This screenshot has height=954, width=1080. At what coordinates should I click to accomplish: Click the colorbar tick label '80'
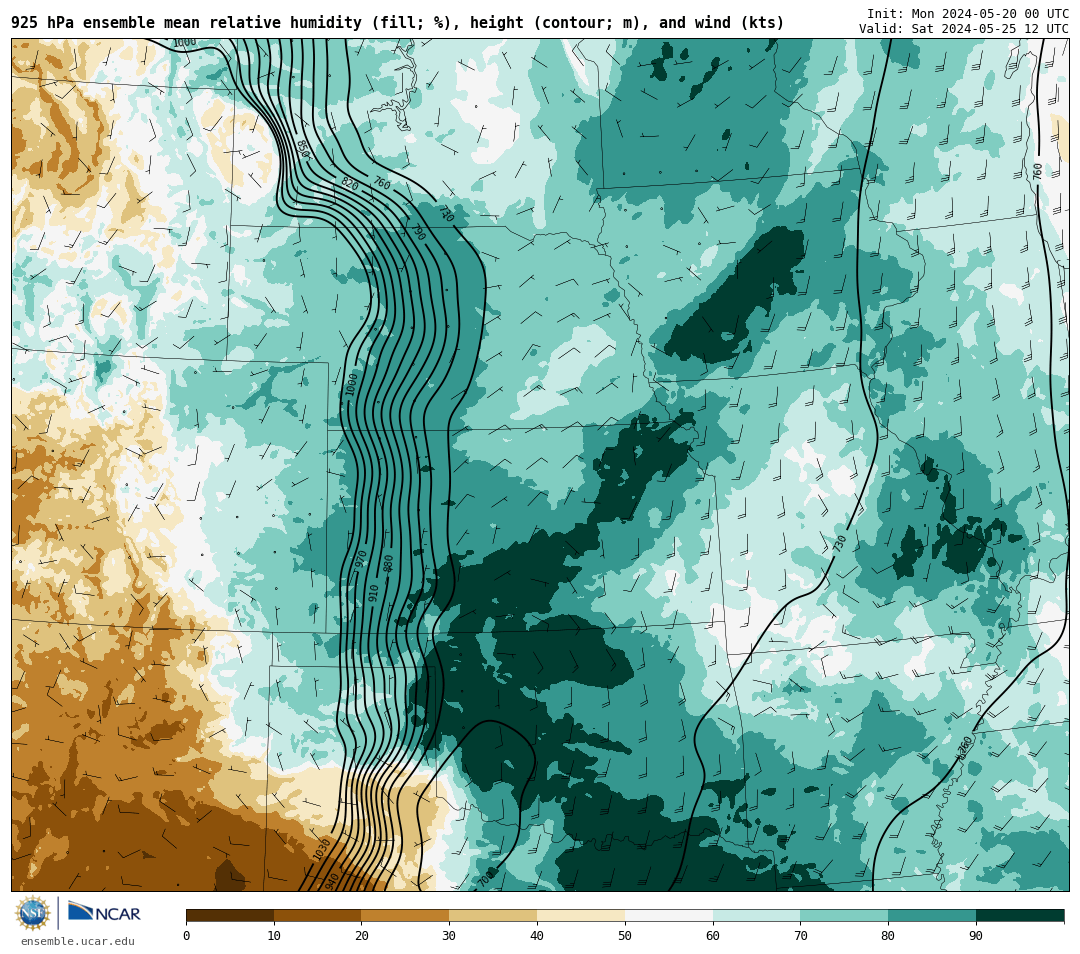889,935
